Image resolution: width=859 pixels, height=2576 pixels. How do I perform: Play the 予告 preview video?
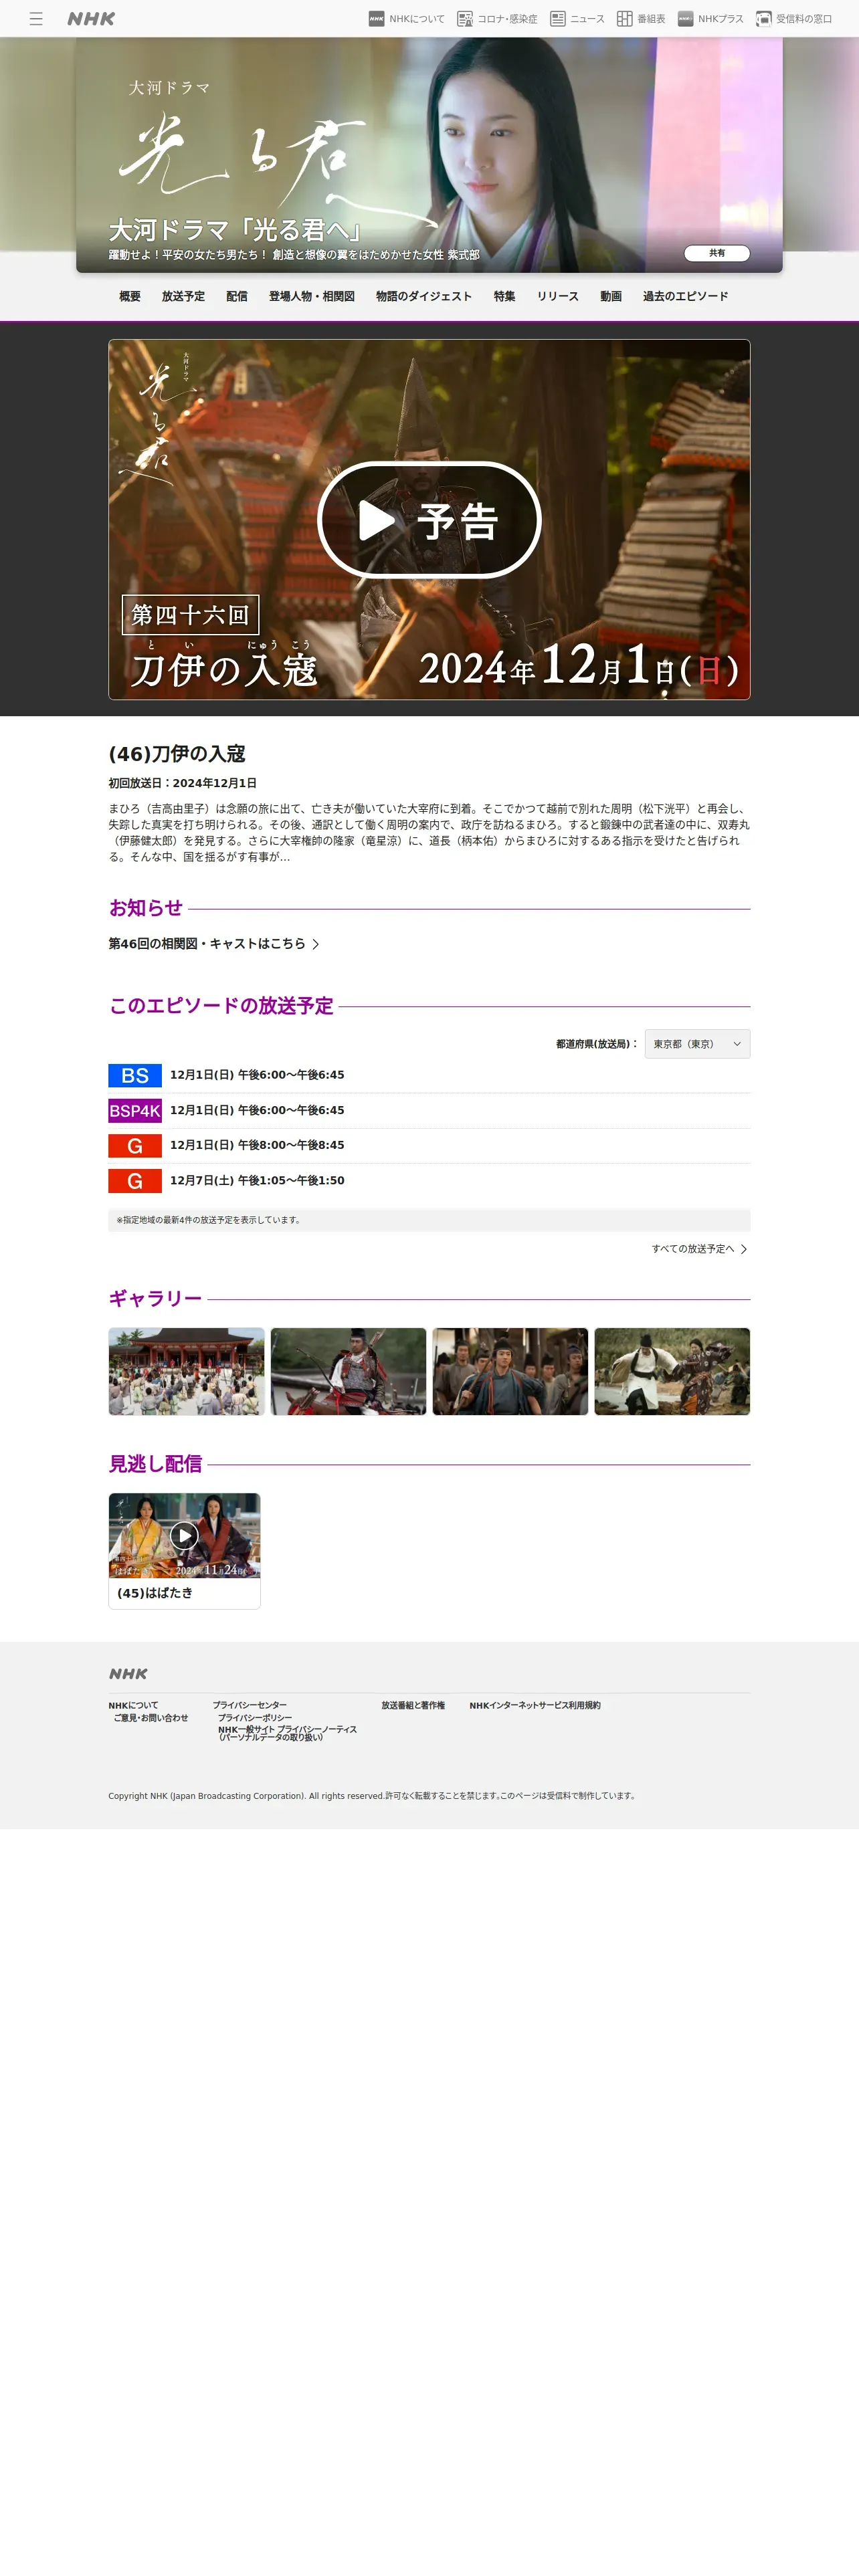point(429,520)
